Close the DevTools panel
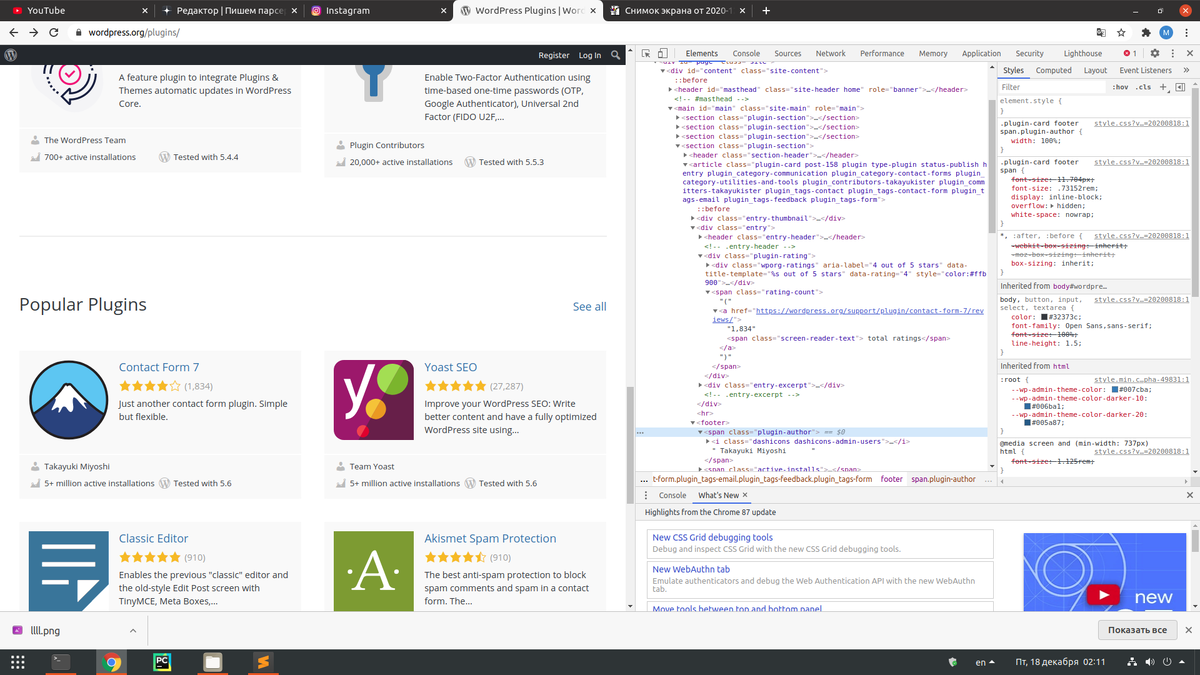Screen dimensions: 1200x675 pyautogui.click(x=1188, y=53)
